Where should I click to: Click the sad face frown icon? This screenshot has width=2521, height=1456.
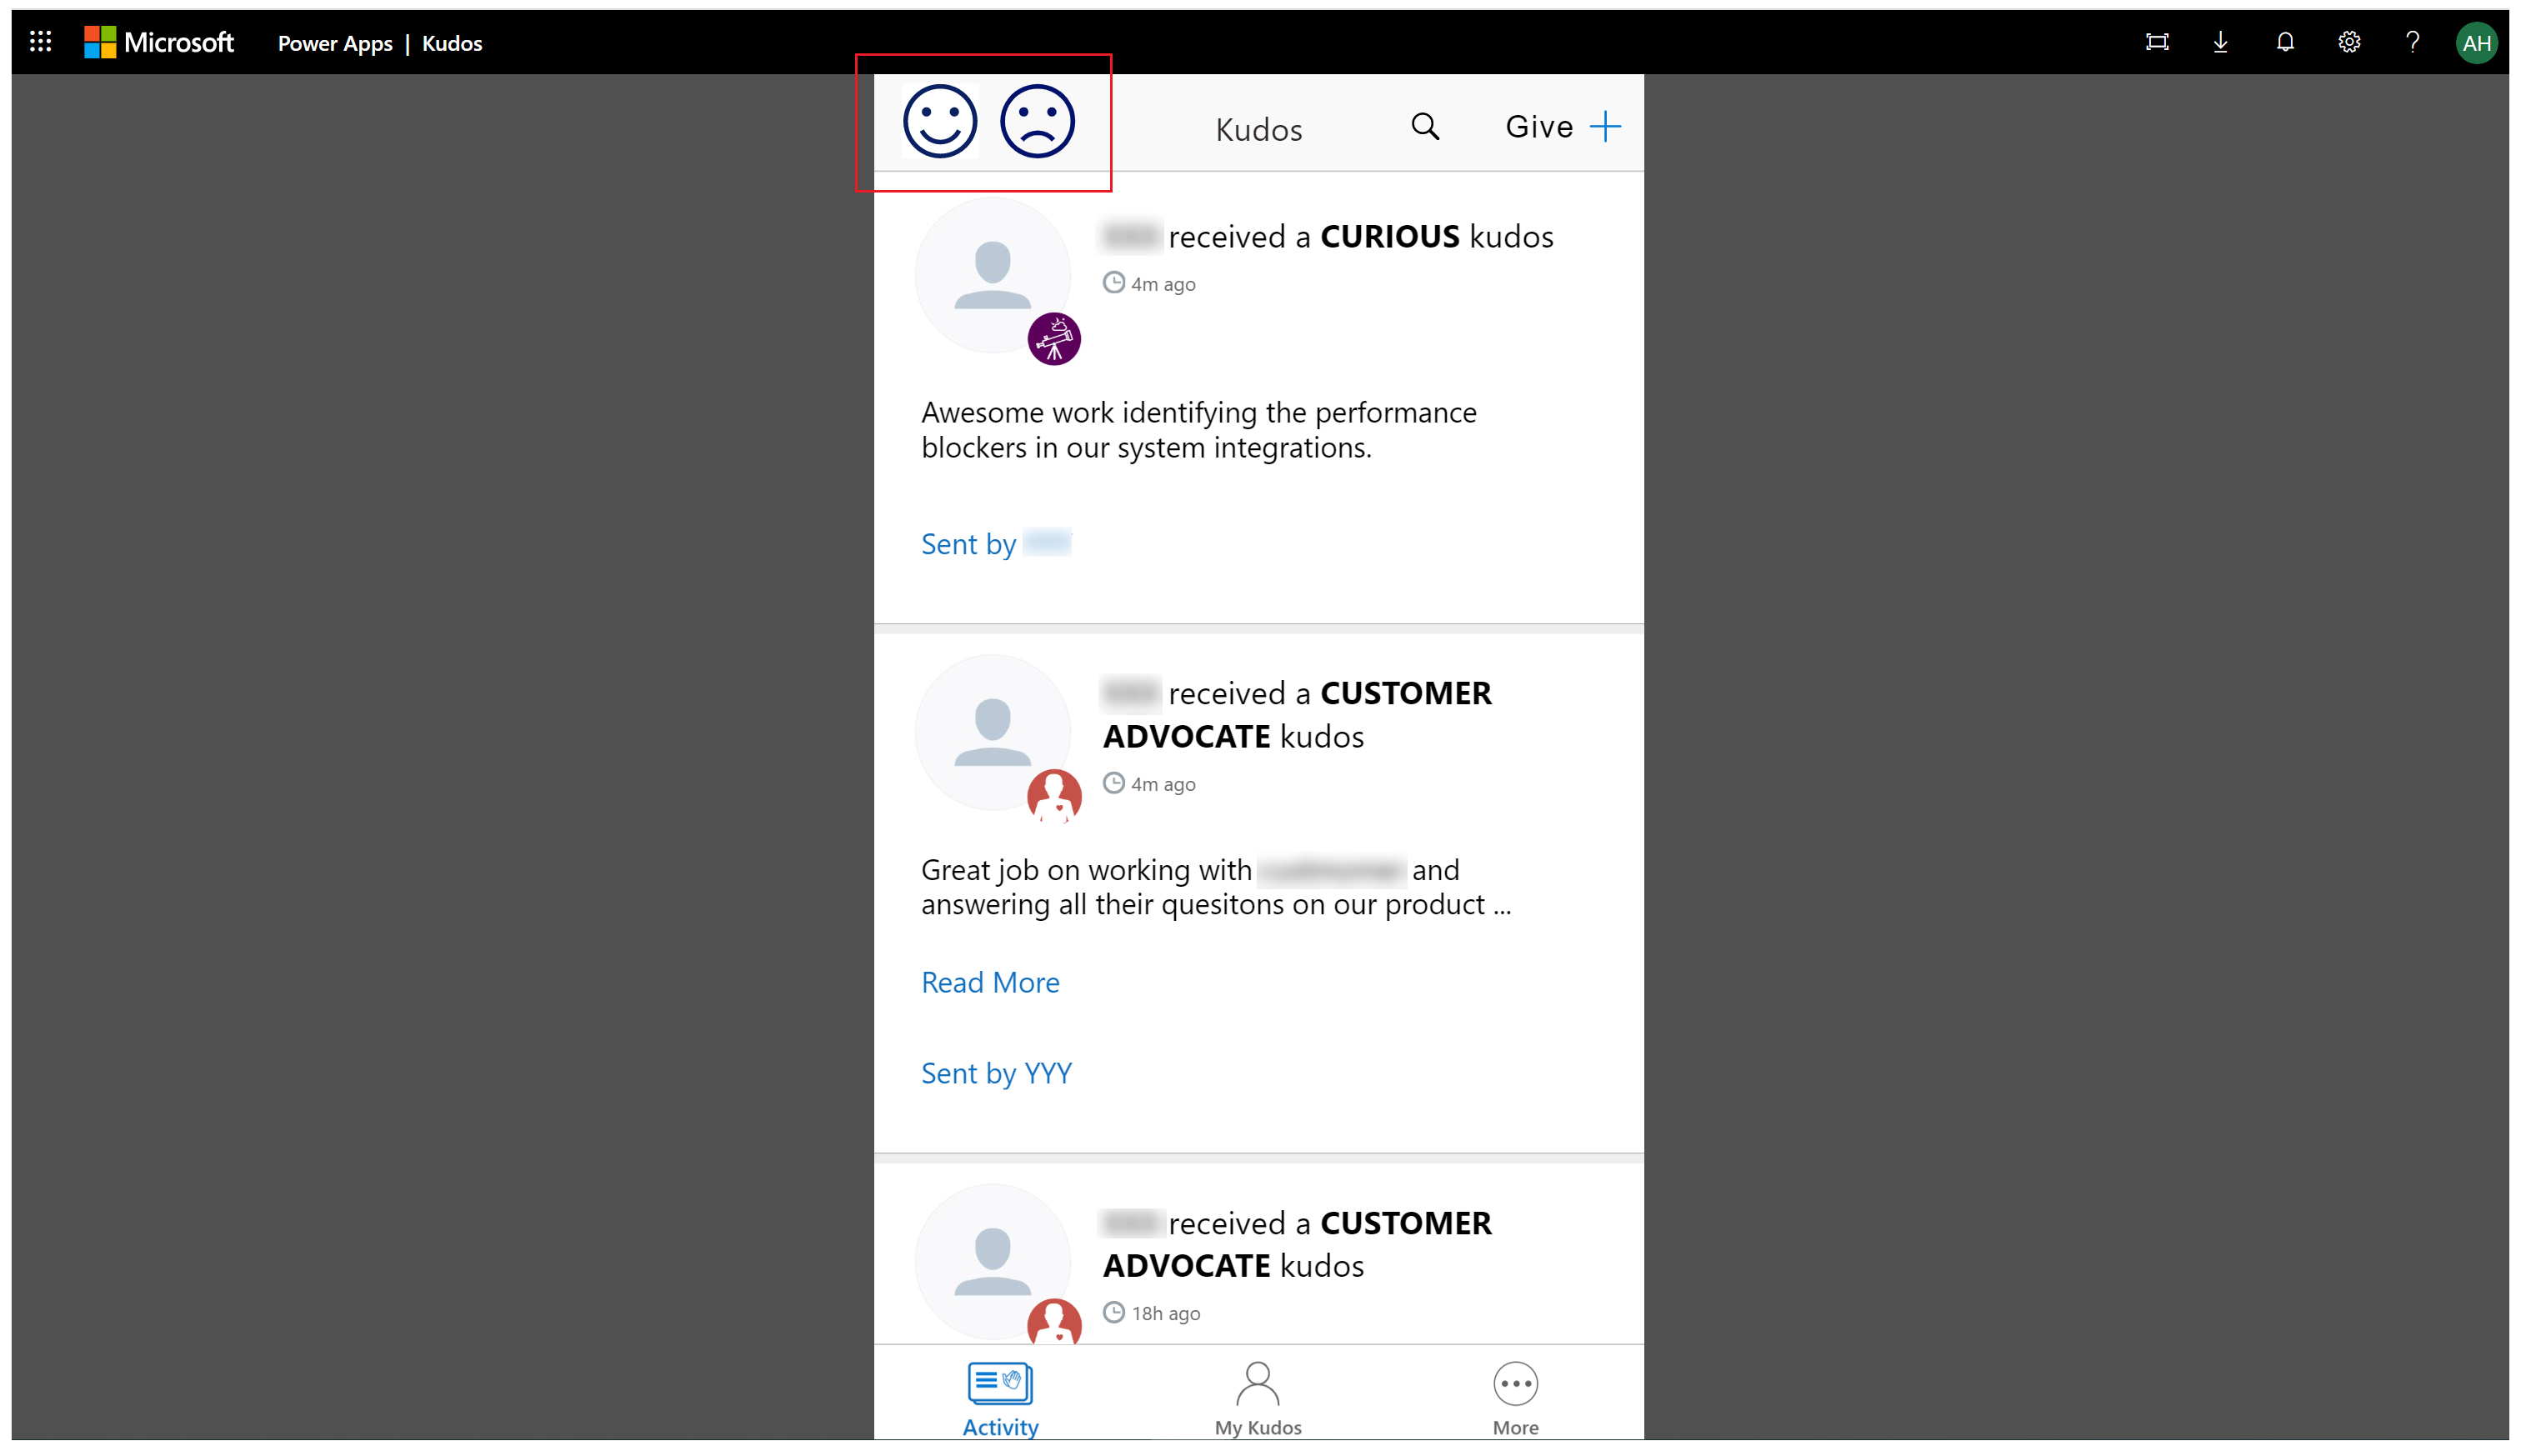pyautogui.click(x=1036, y=123)
